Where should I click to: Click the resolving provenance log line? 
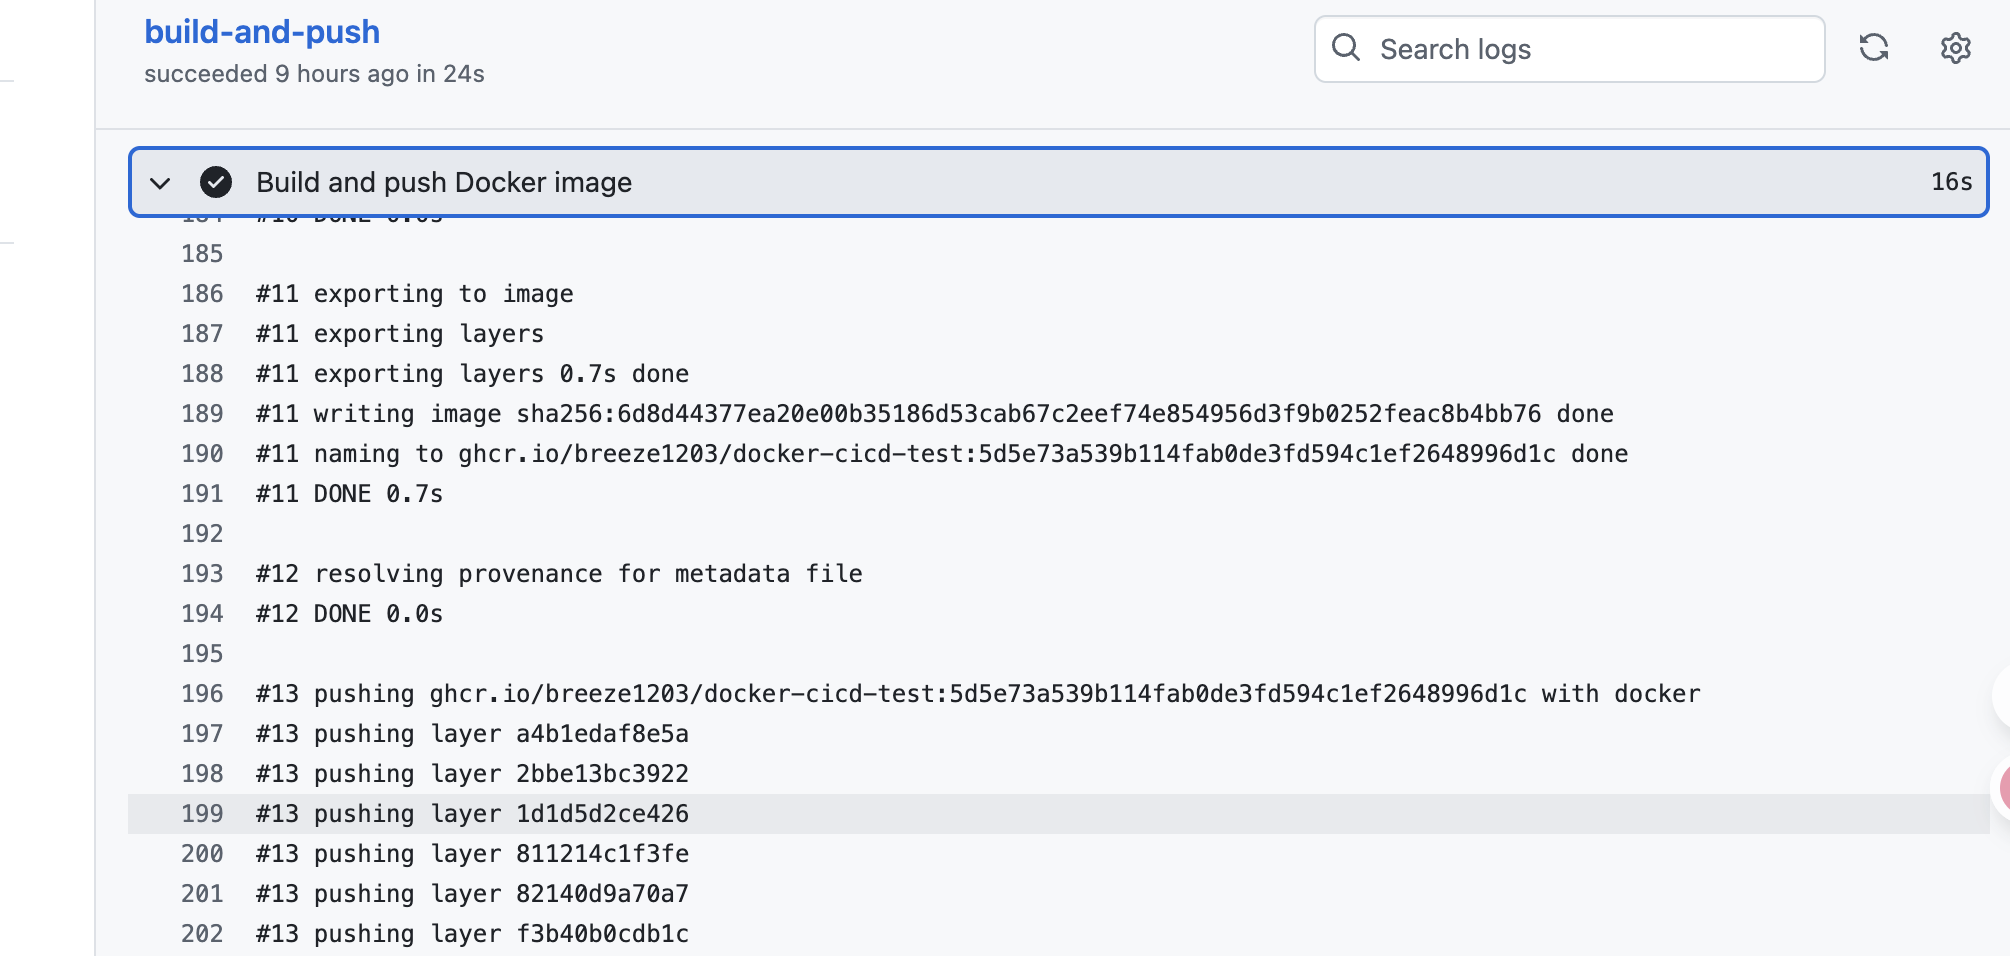point(559,574)
